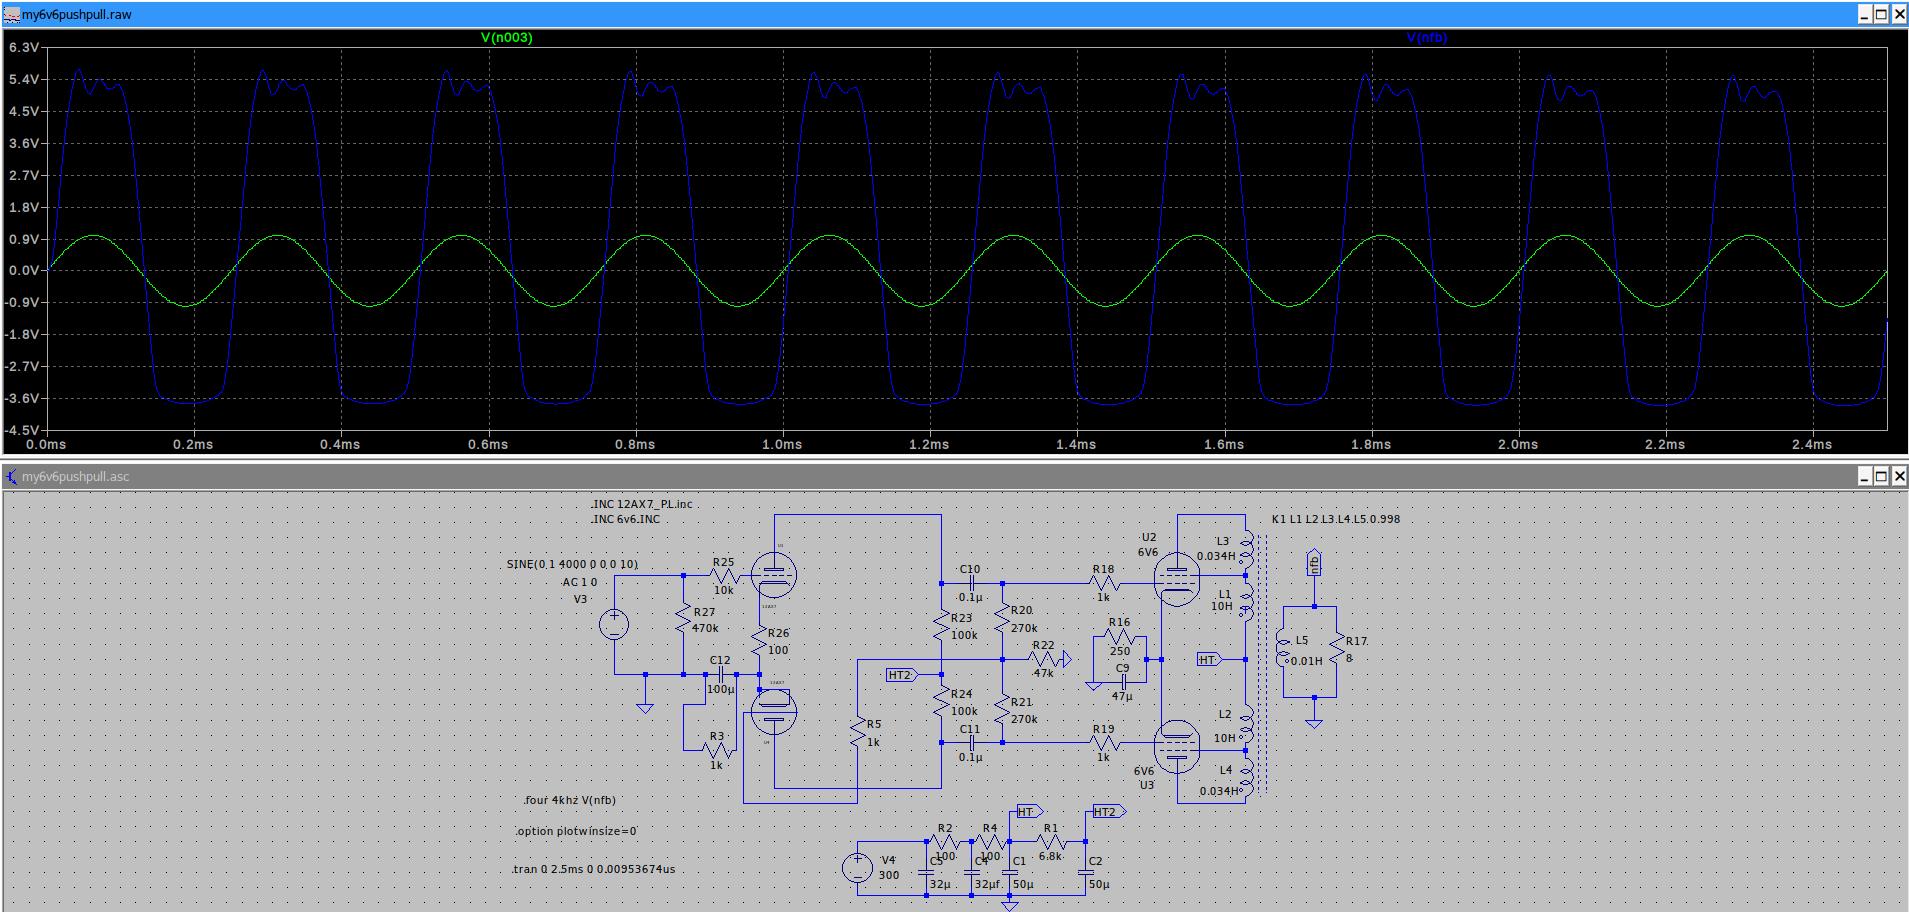Select the upper 12AX7 triode symbol
1909x912 pixels.
coord(774,573)
